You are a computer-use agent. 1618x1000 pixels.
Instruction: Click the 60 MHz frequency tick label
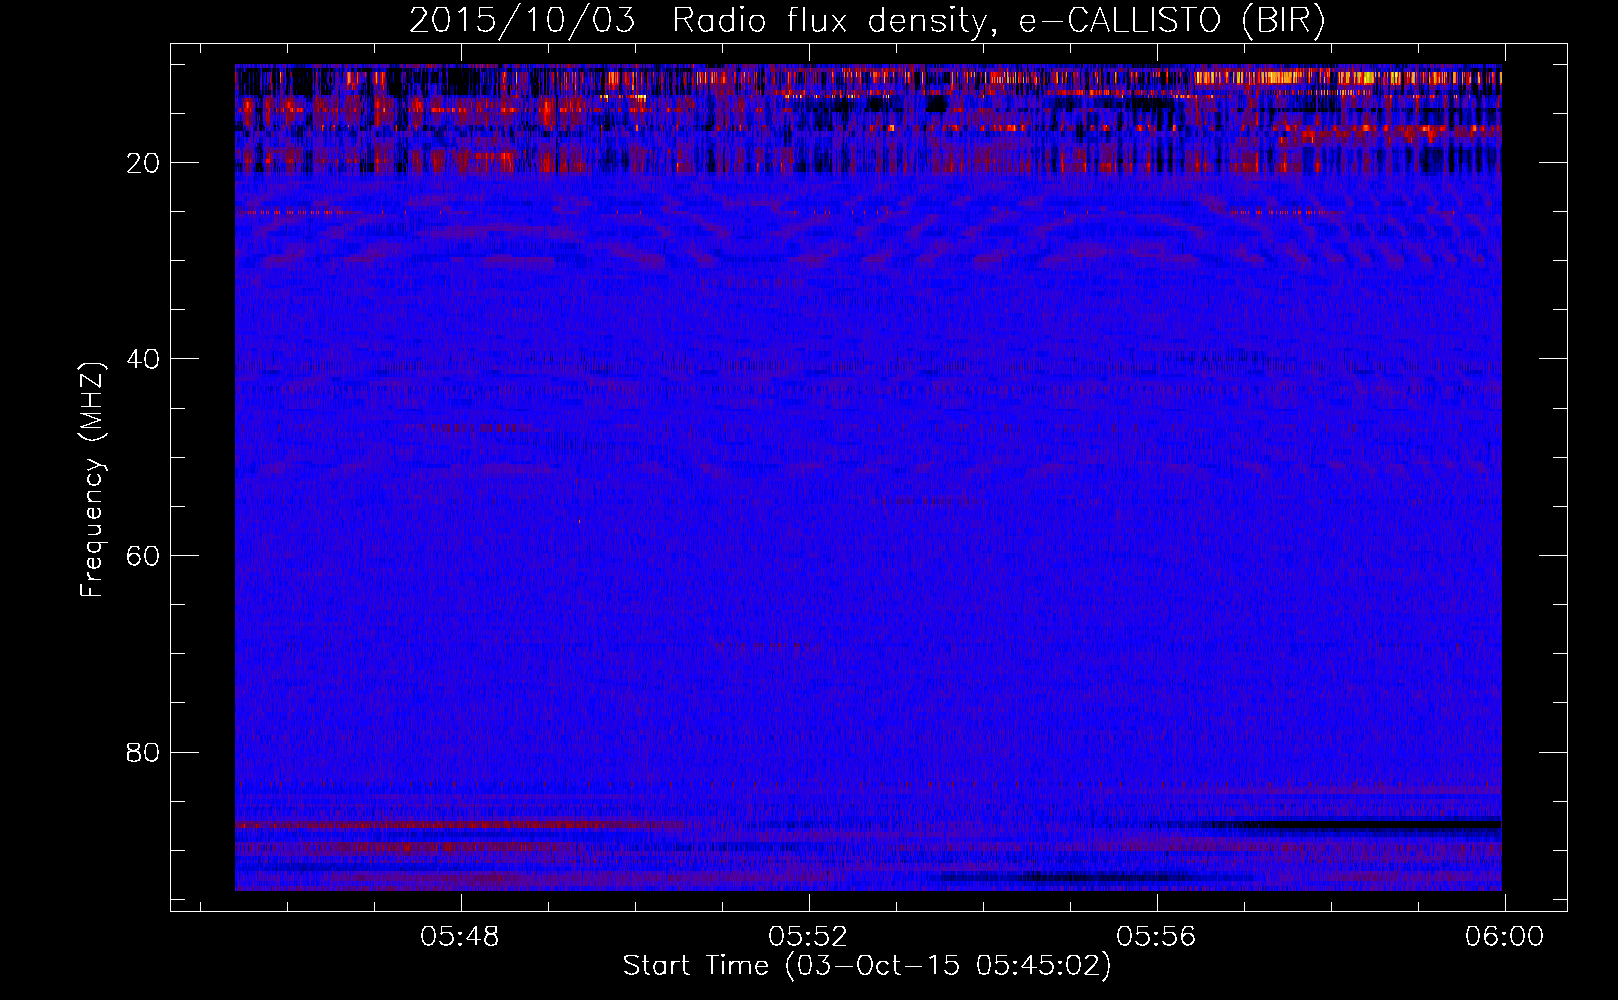[x=144, y=556]
